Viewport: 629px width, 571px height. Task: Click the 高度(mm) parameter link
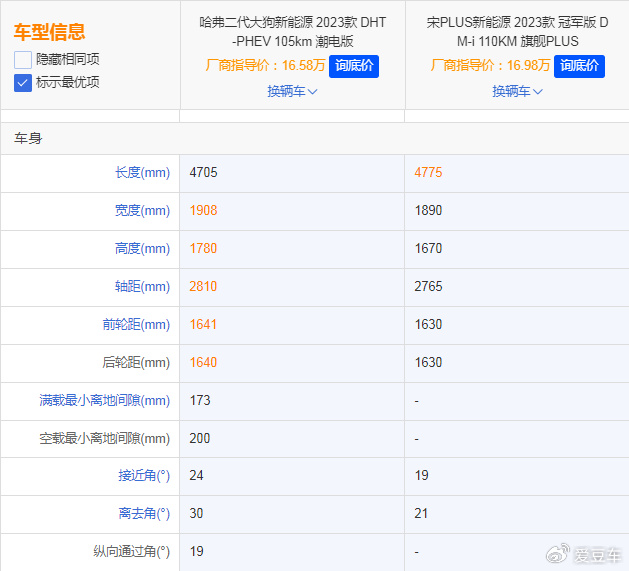click(142, 249)
